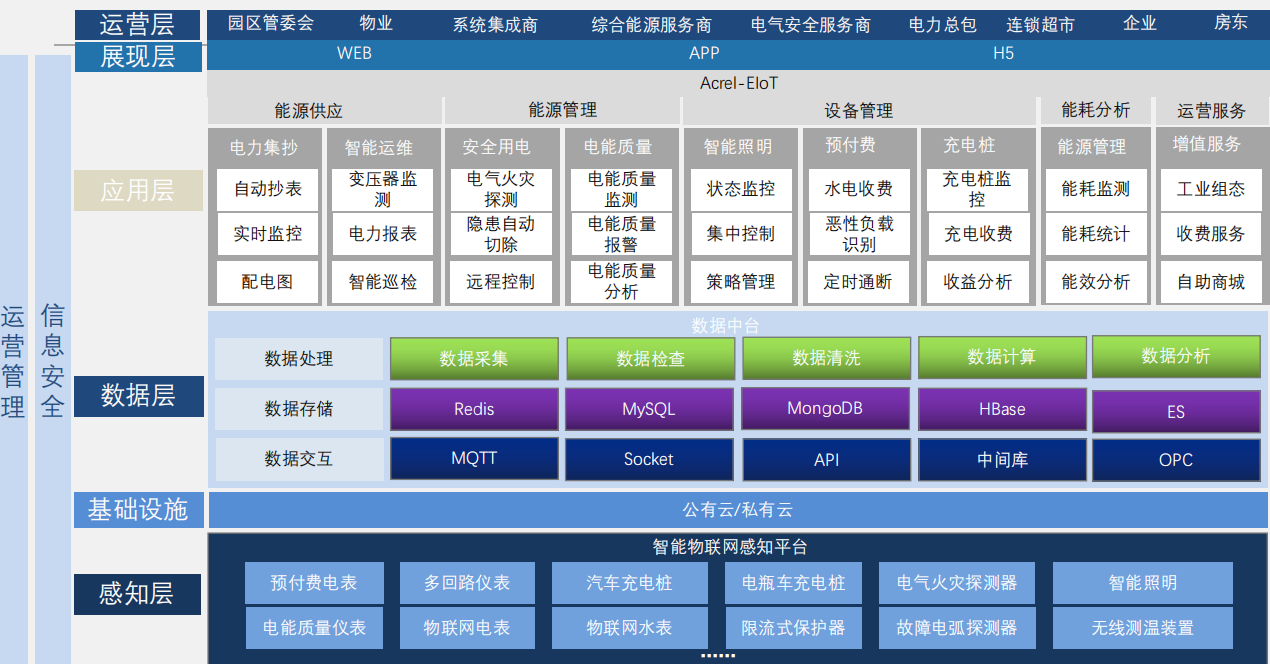The width and height of the screenshot is (1270, 664).
Task: Select the 电能质量监测 module
Action: pyautogui.click(x=621, y=189)
